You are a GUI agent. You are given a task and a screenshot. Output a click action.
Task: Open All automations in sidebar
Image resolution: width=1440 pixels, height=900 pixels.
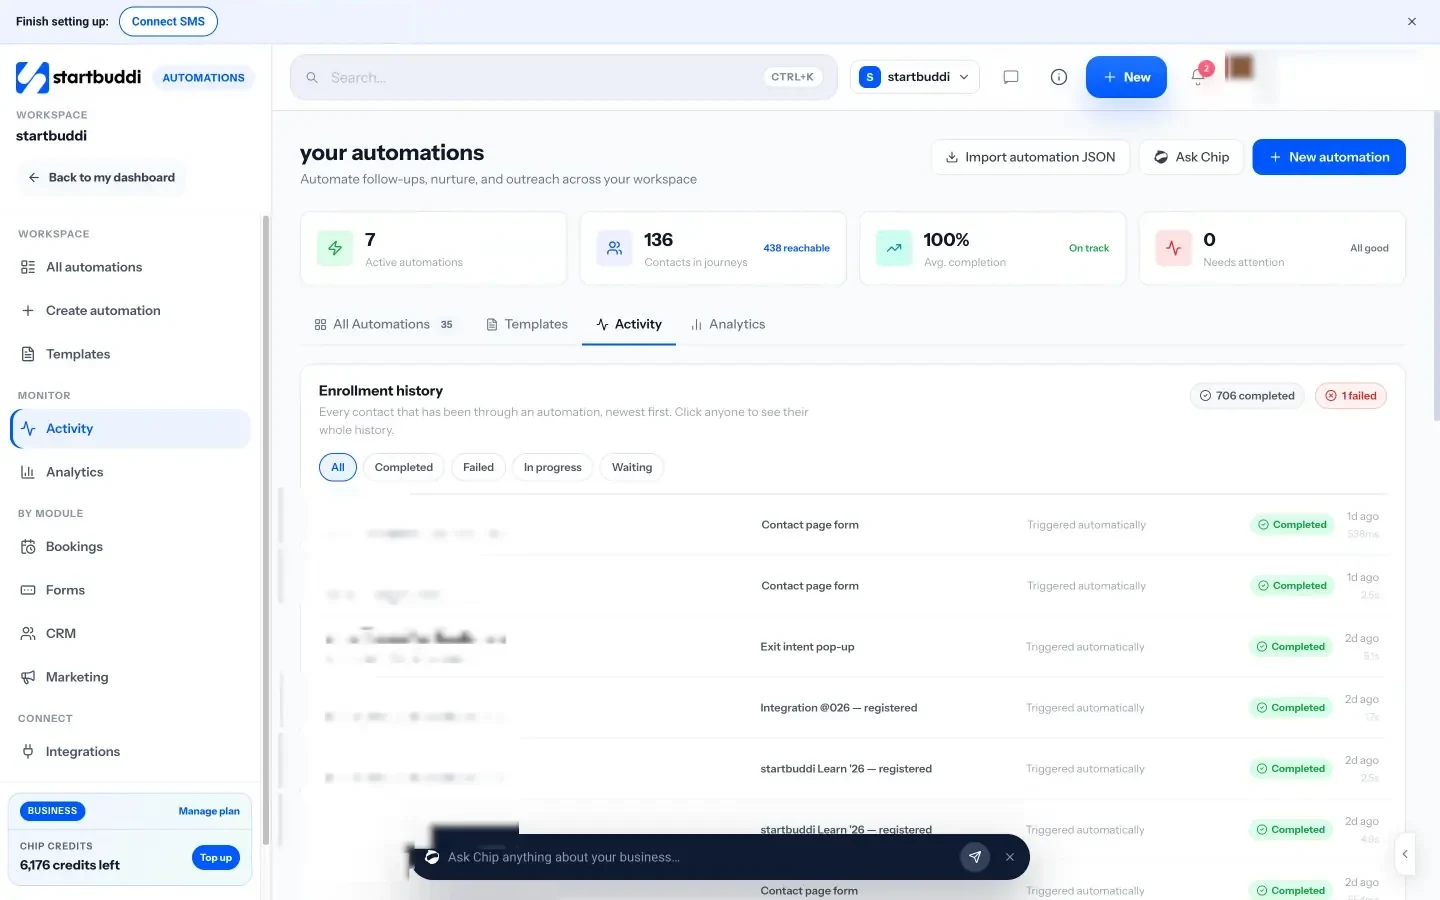130,267
